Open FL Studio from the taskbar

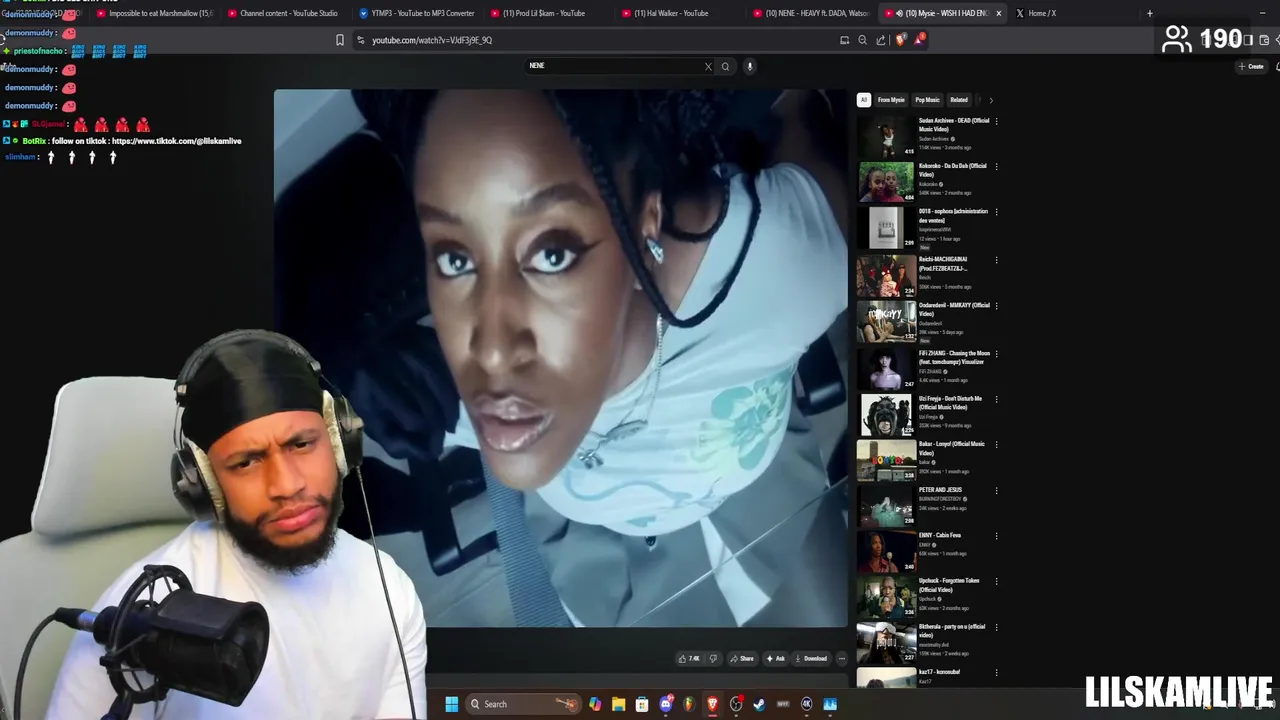pyautogui.click(x=689, y=704)
